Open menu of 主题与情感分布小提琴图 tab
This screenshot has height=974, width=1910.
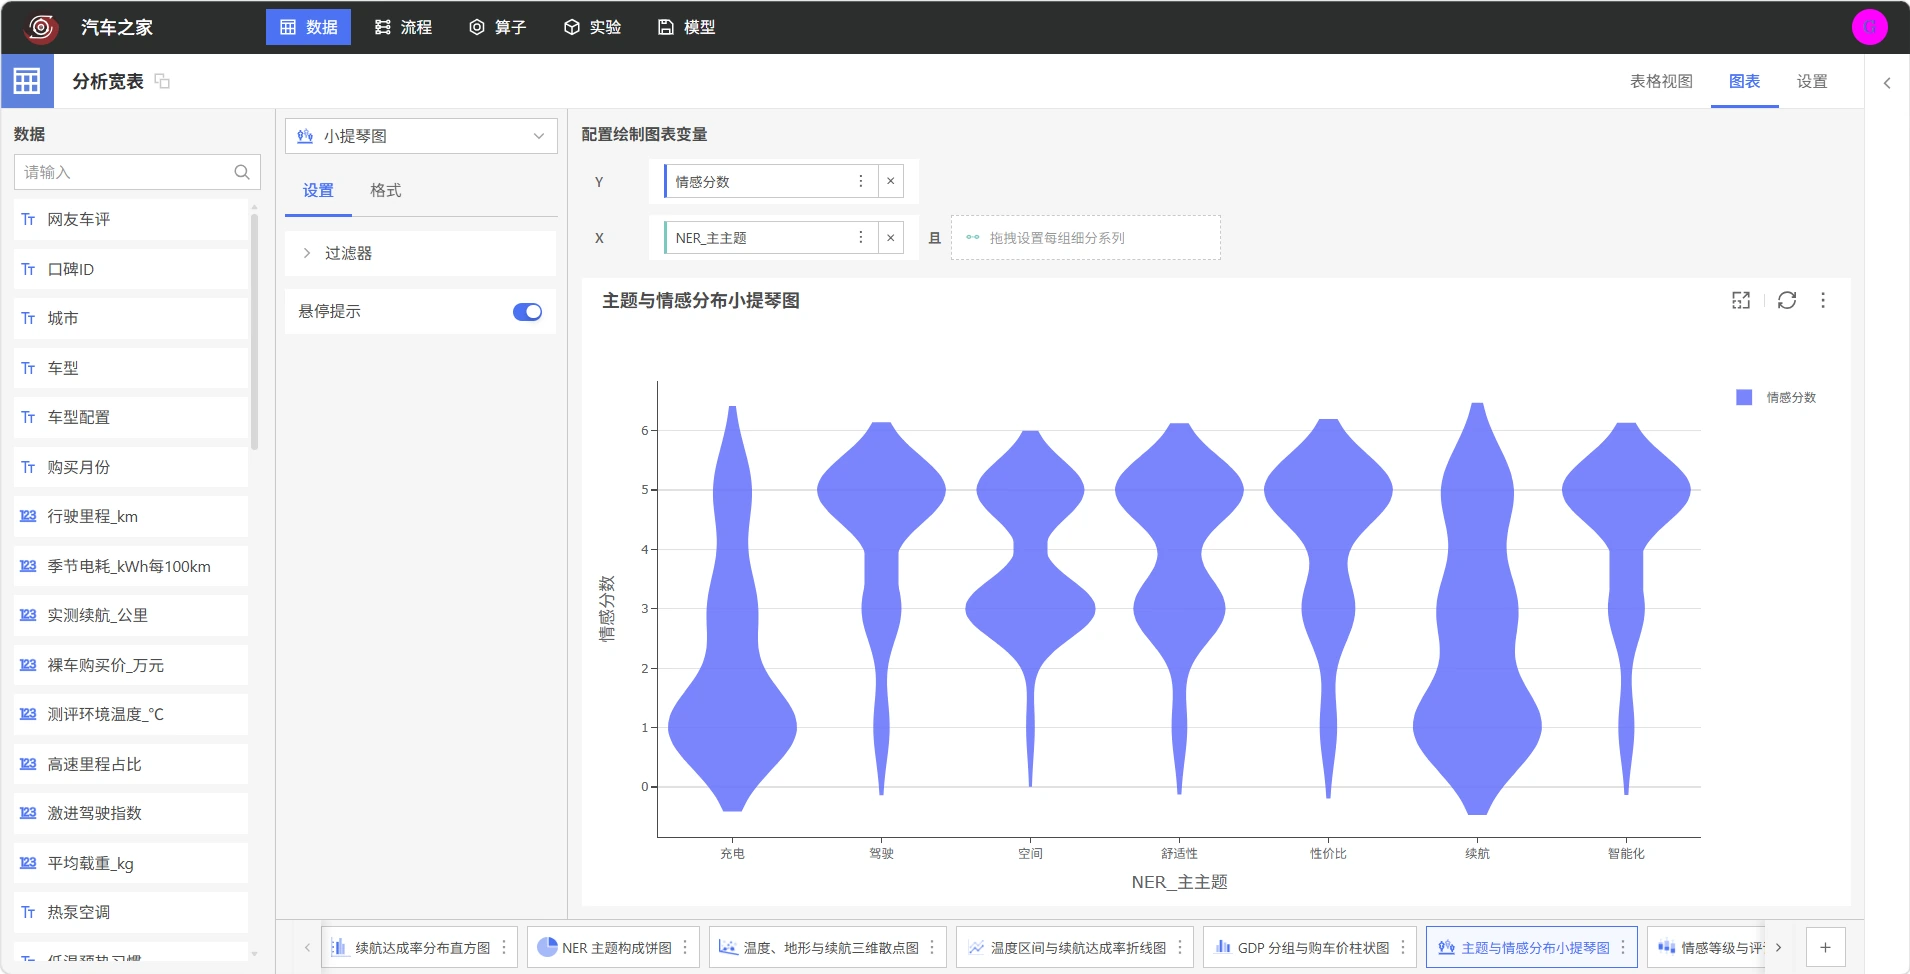click(x=1623, y=947)
